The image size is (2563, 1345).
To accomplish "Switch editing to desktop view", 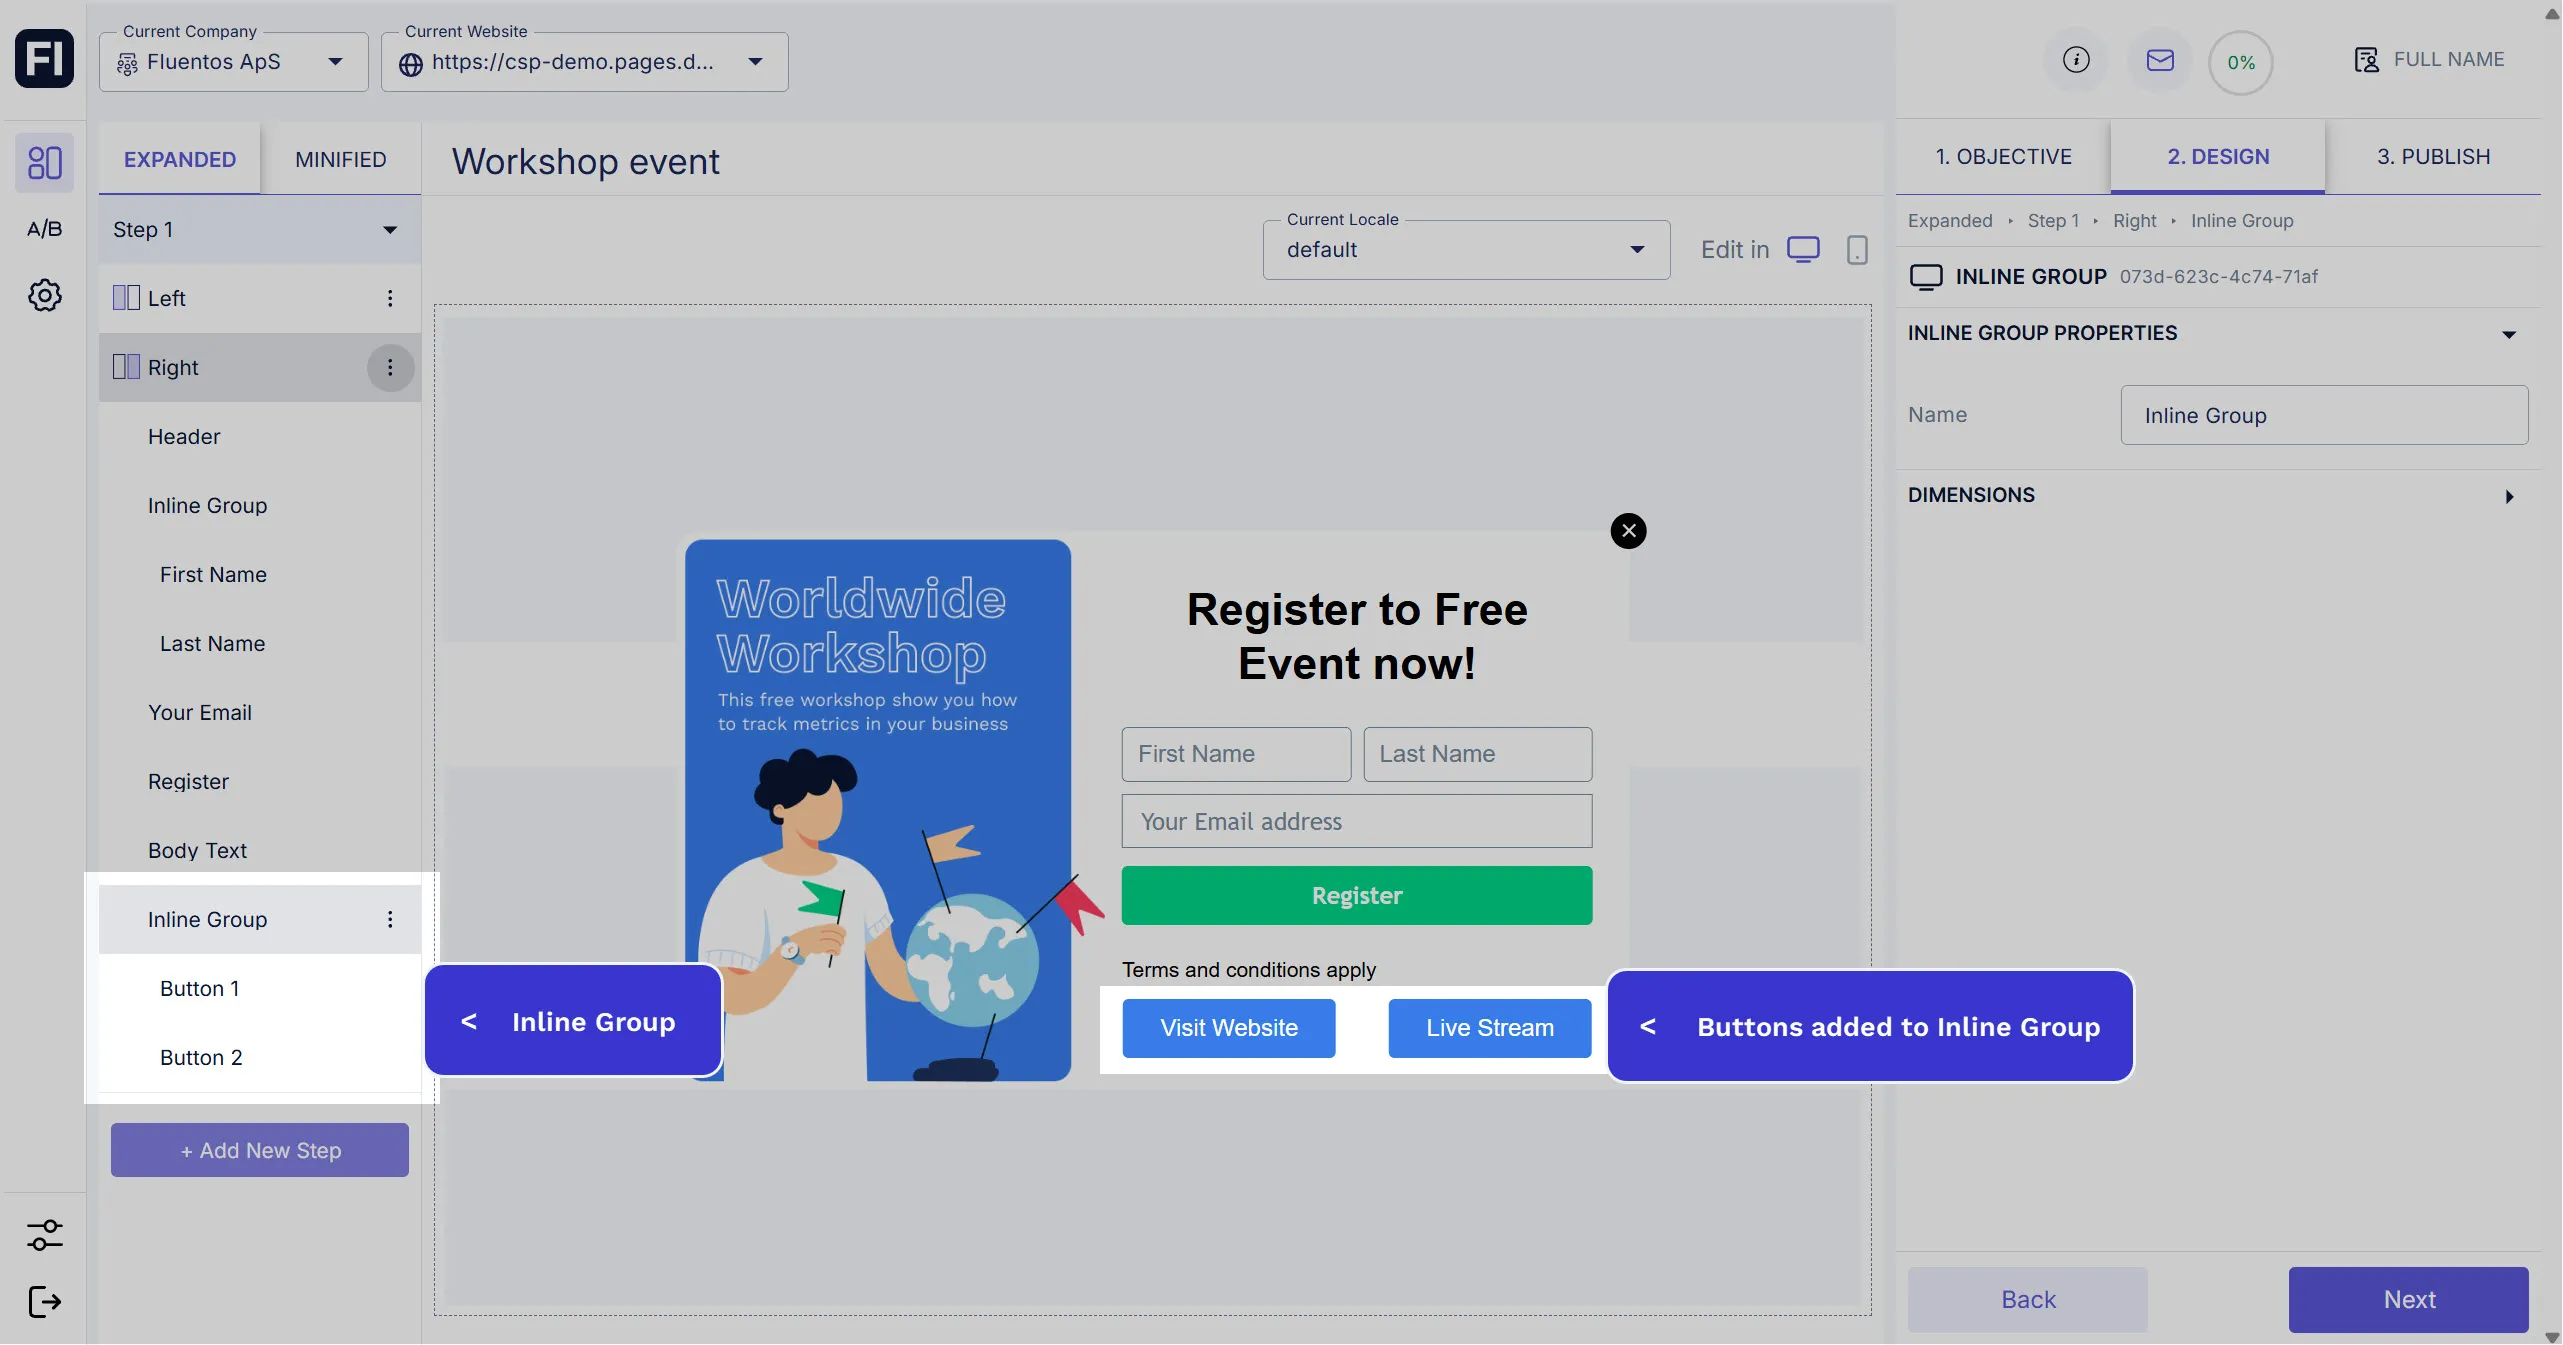I will [1803, 249].
